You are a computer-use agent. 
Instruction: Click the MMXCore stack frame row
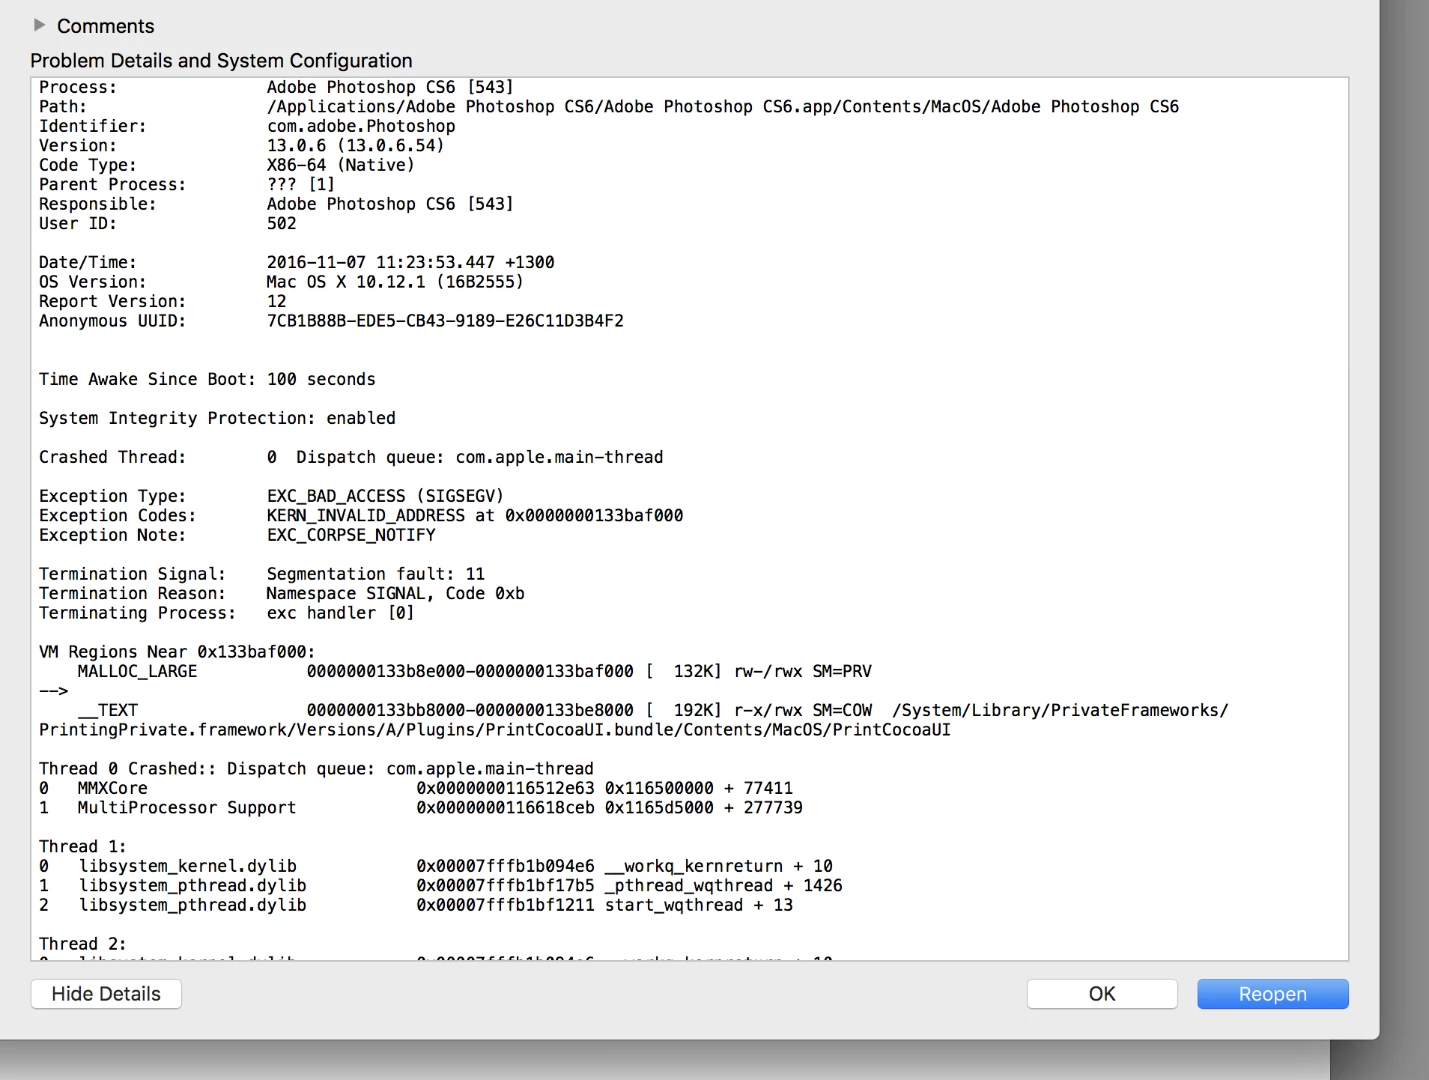416,789
